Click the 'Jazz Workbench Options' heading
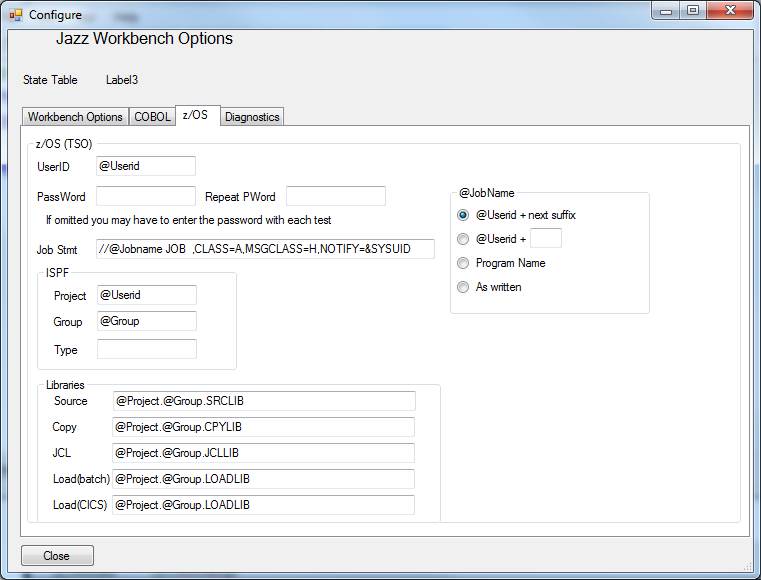The height and width of the screenshot is (580, 761). [144, 38]
